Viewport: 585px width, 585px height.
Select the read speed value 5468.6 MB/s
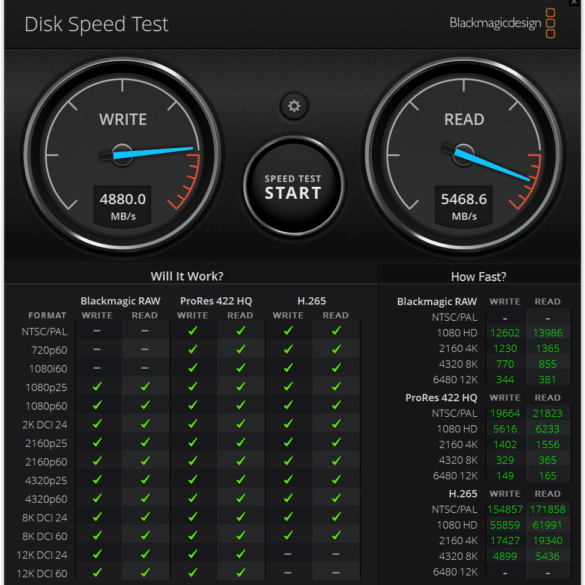coord(464,206)
